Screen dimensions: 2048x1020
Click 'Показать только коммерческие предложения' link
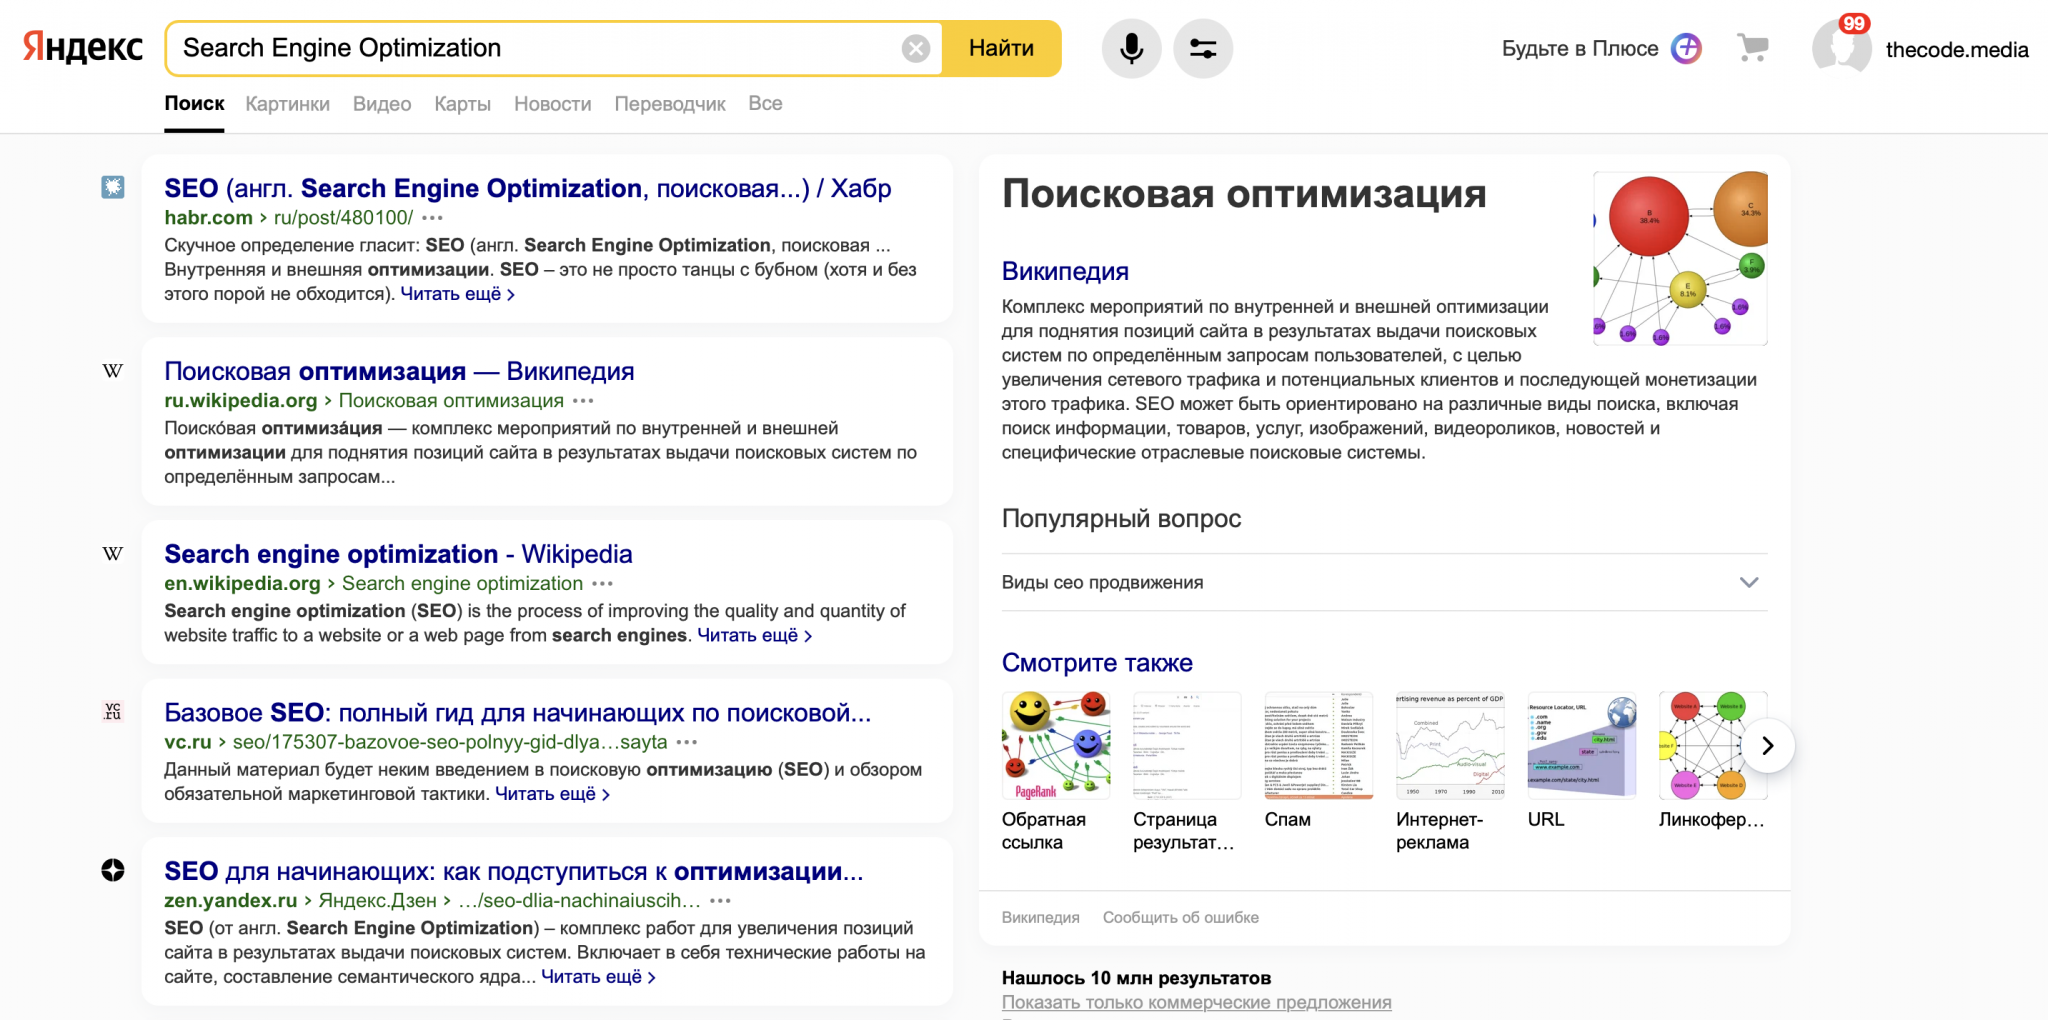[1196, 1002]
